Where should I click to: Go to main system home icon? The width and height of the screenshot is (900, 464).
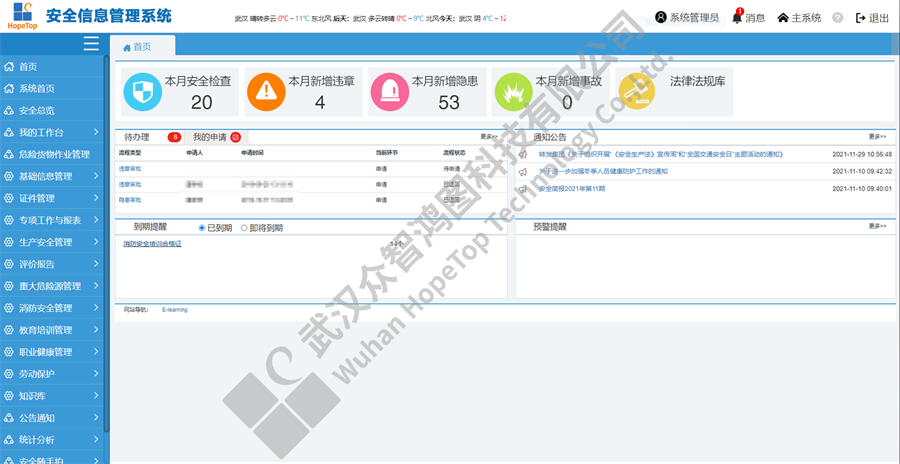coord(783,18)
